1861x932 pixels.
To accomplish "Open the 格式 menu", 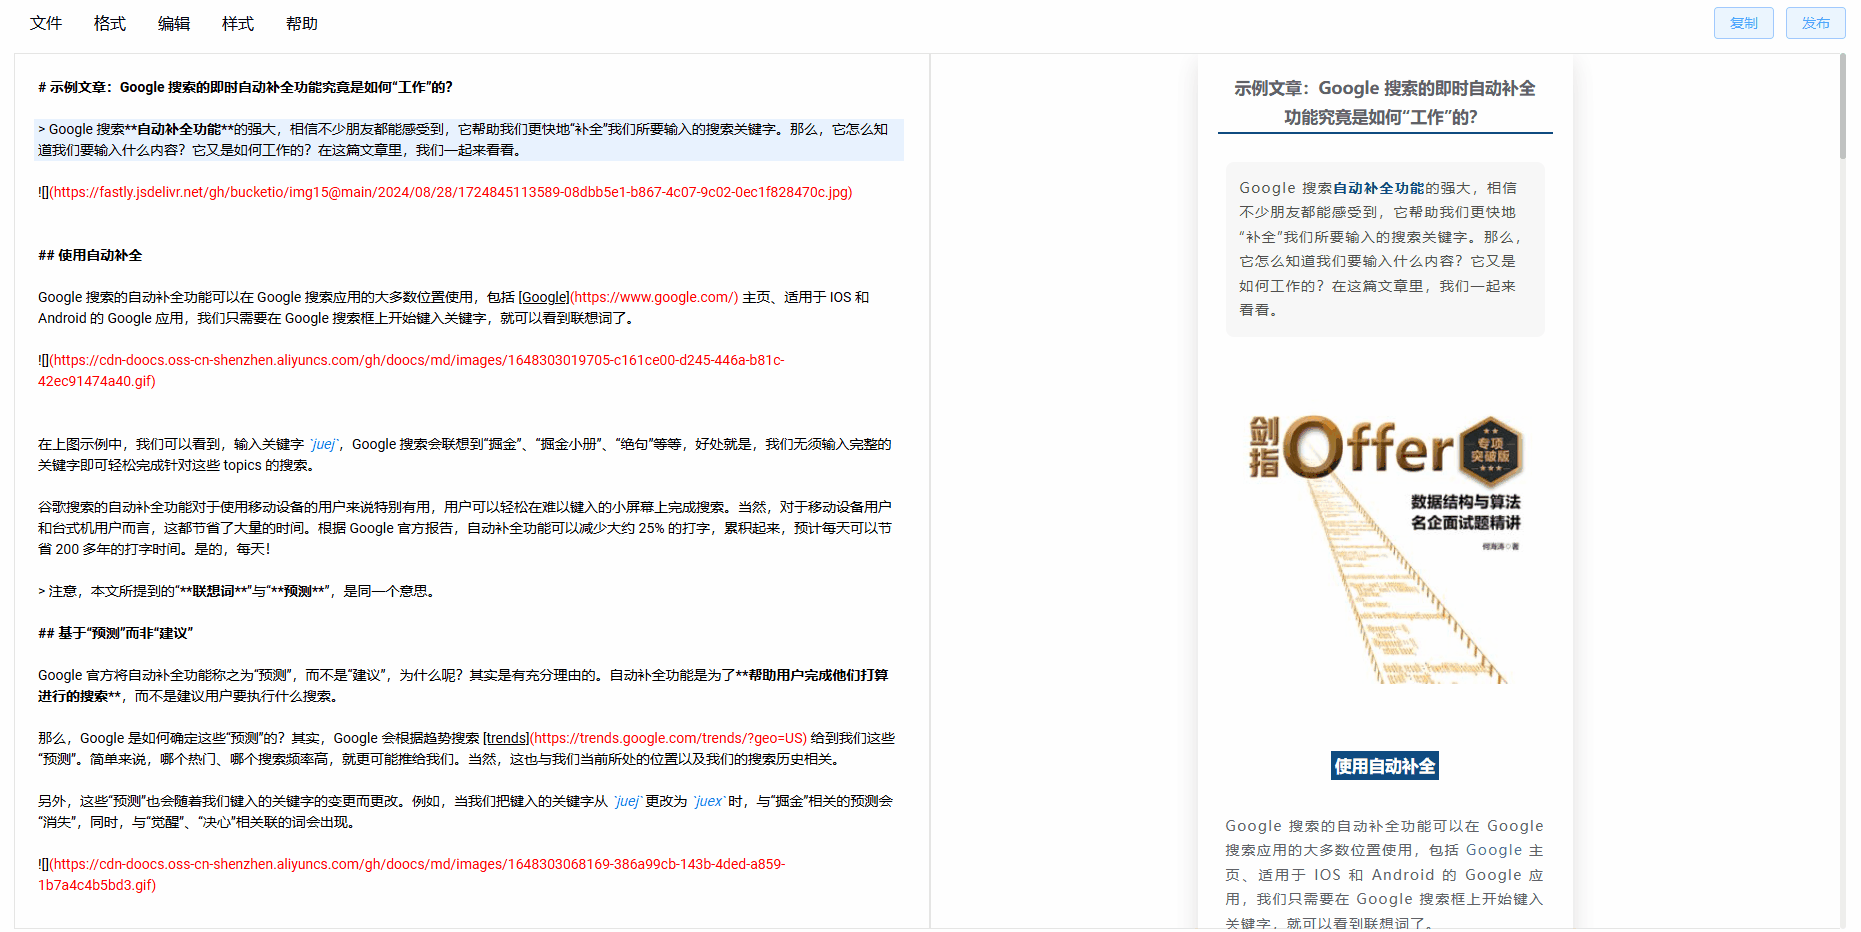I will pyautogui.click(x=110, y=23).
